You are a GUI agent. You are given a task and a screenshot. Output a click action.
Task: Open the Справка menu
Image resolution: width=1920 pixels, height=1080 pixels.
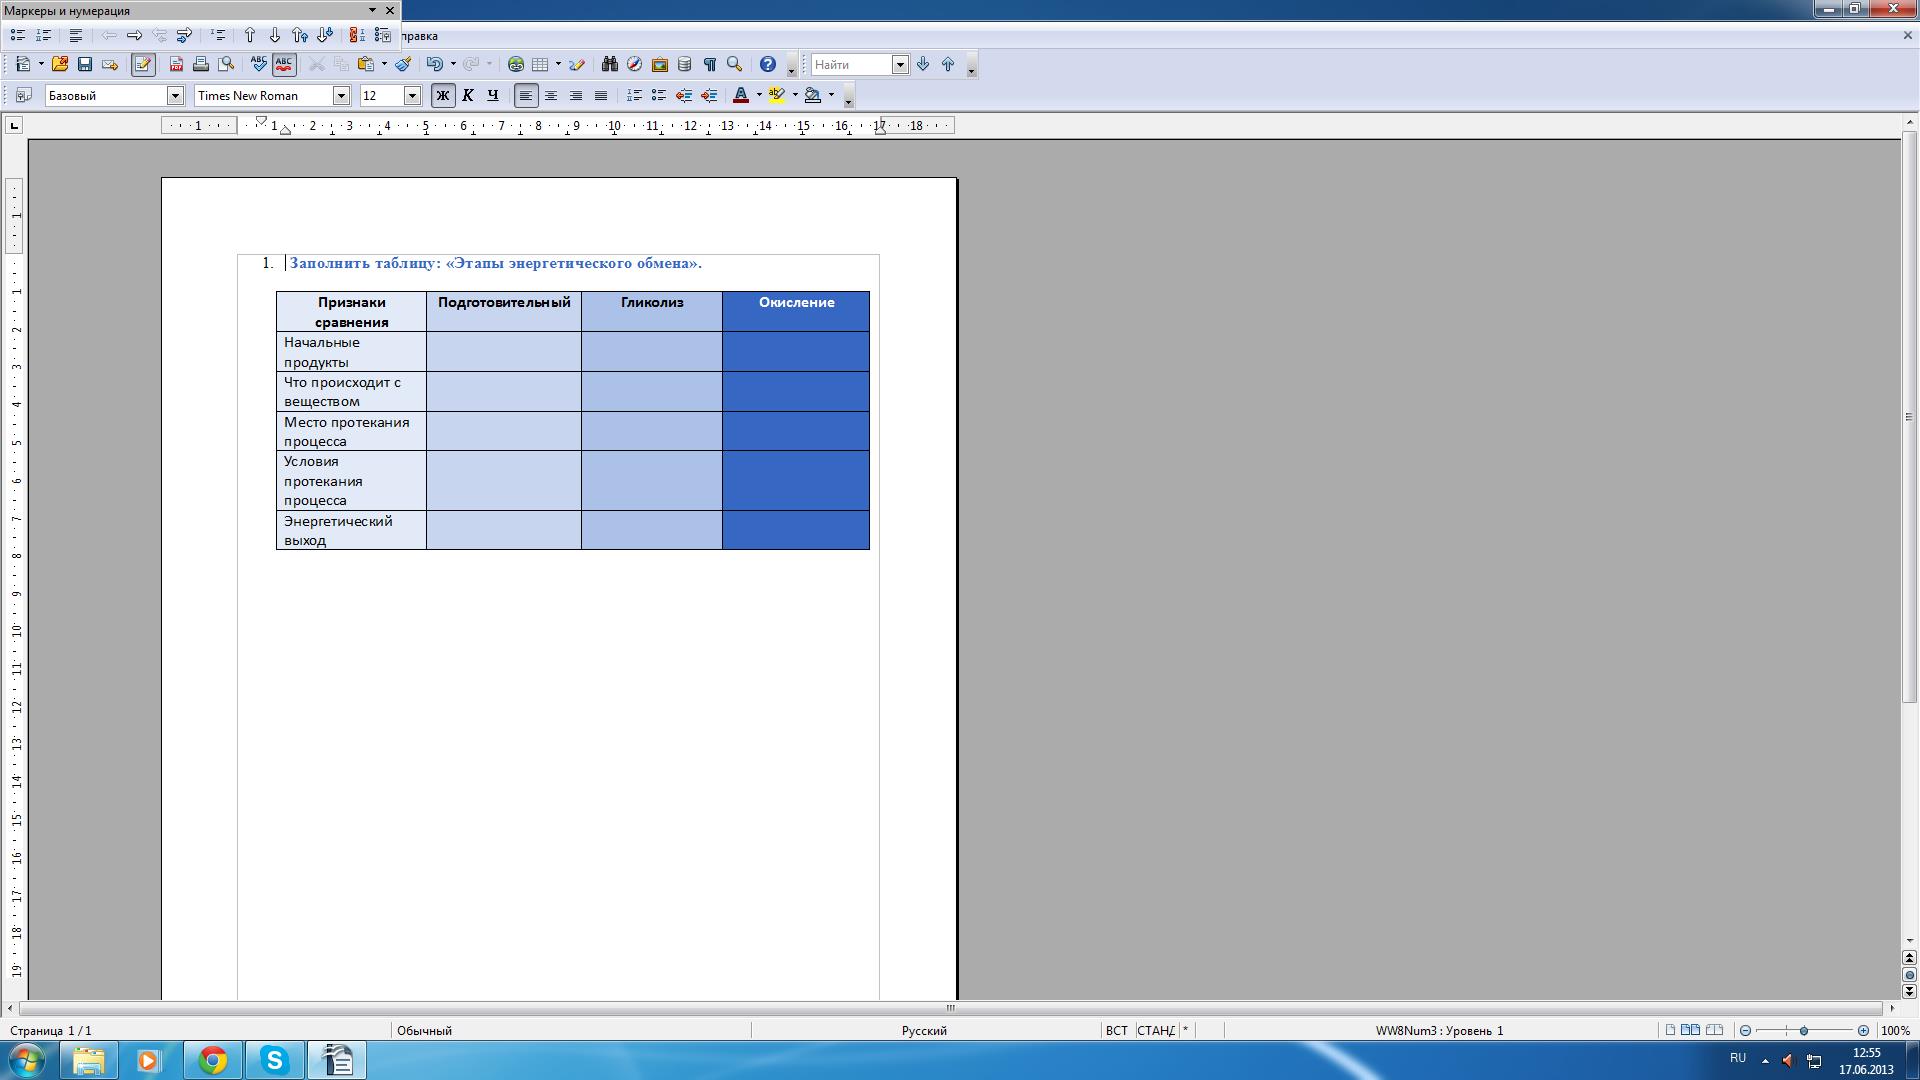pyautogui.click(x=418, y=36)
